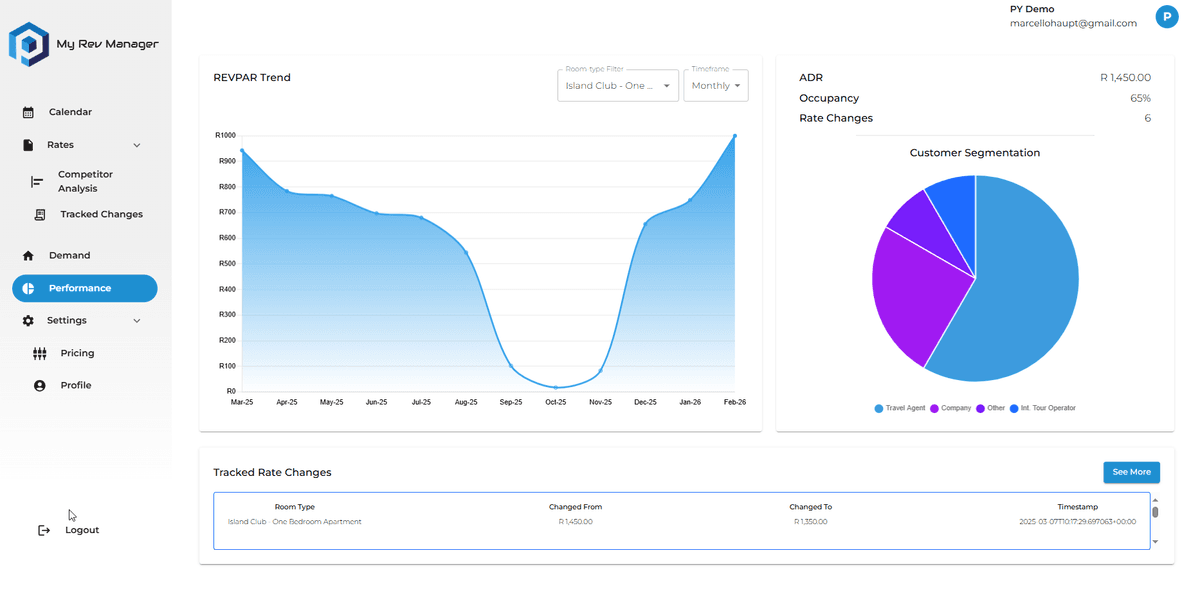Image resolution: width=1200 pixels, height=600 pixels.
Task: Open Pricing via its sliders icon
Action: (40, 353)
